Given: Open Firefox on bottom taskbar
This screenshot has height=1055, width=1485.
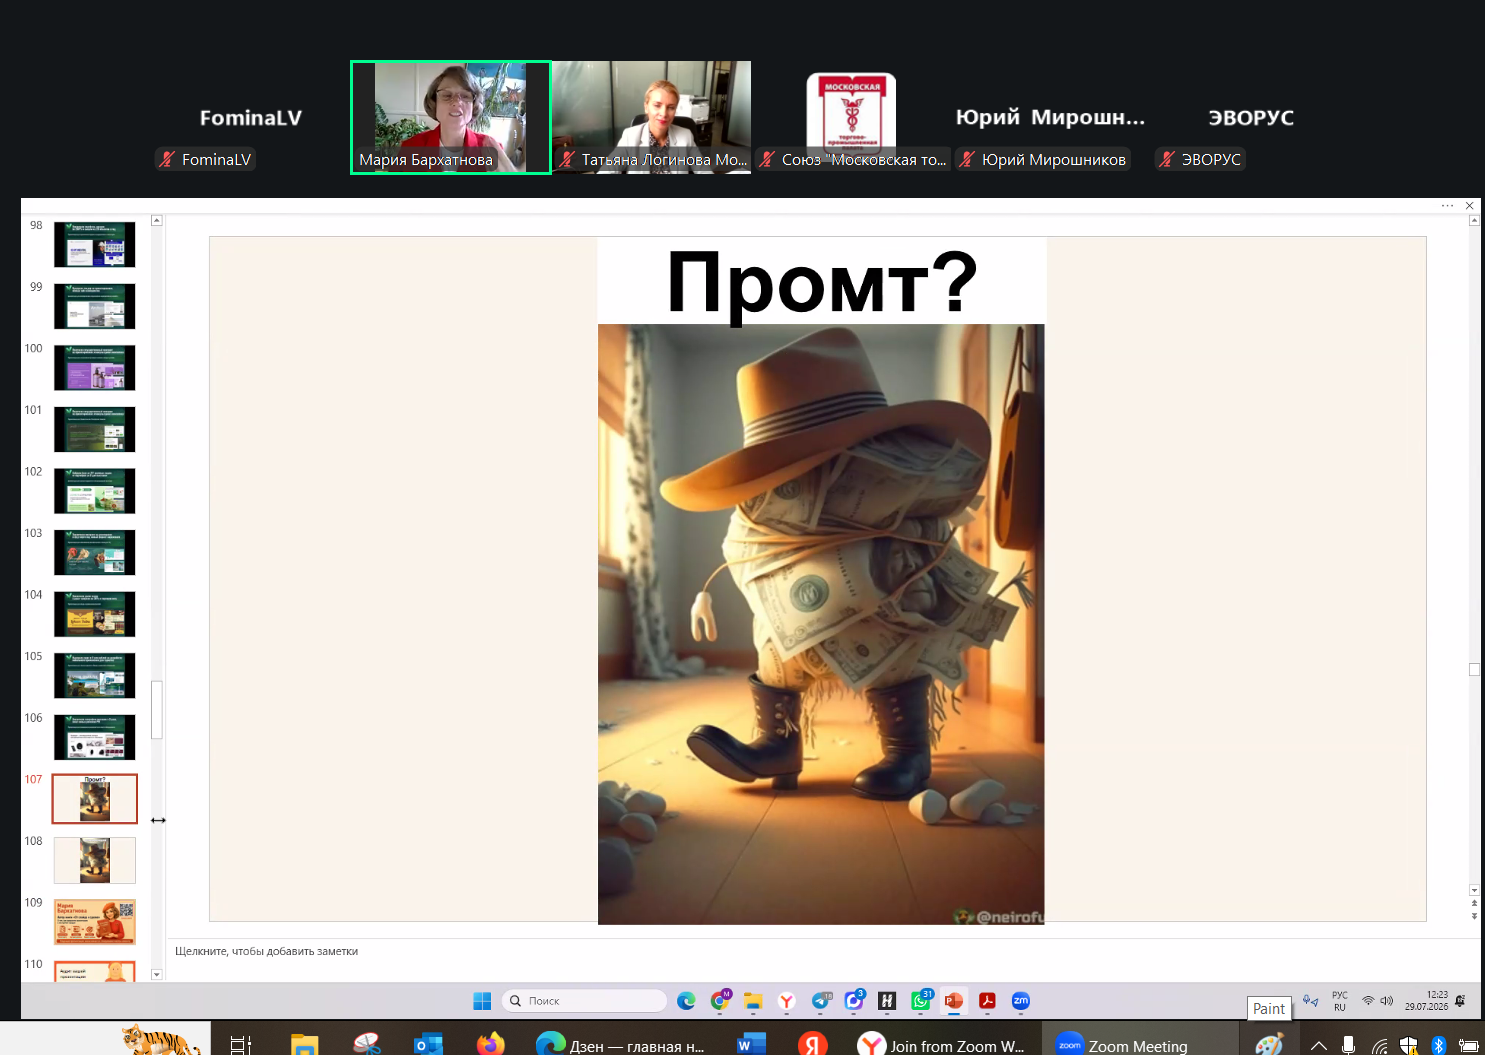Looking at the screenshot, I should (491, 1045).
